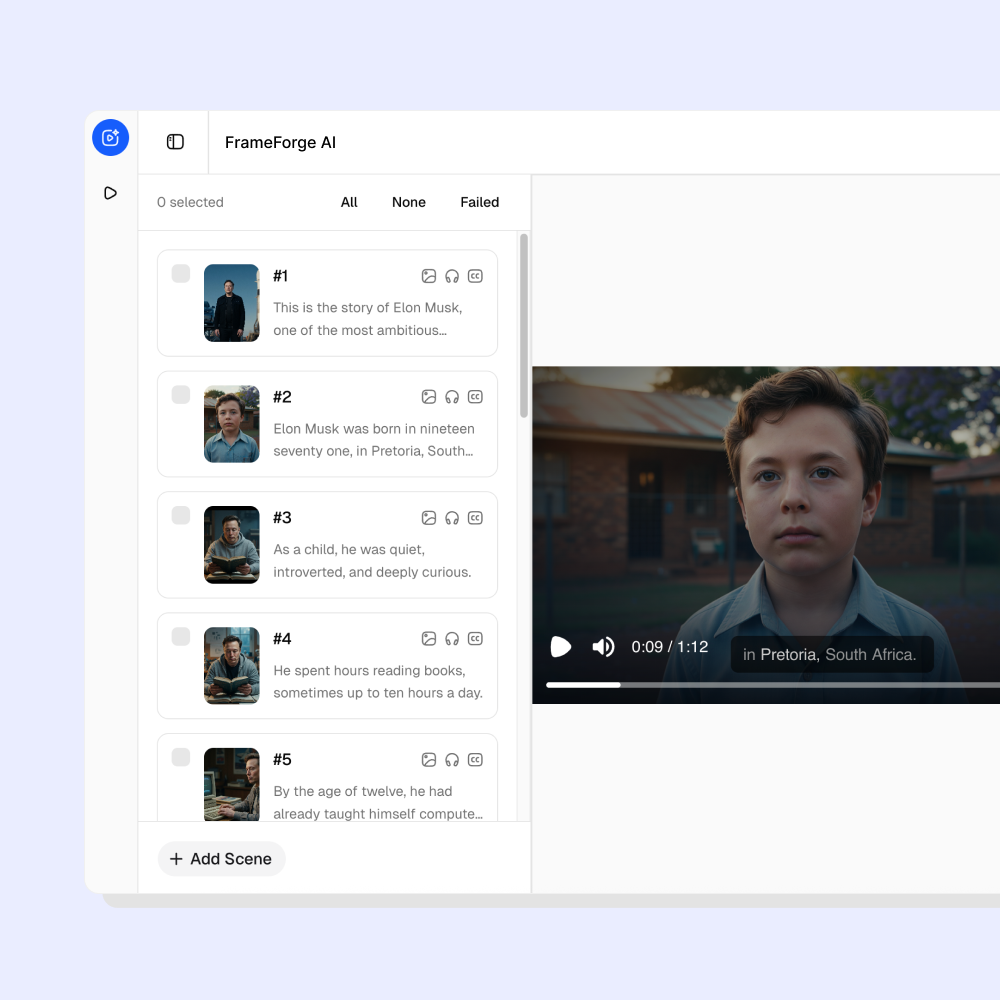Click the AI video generator sidebar icon
This screenshot has width=1000, height=1000.
[110, 138]
